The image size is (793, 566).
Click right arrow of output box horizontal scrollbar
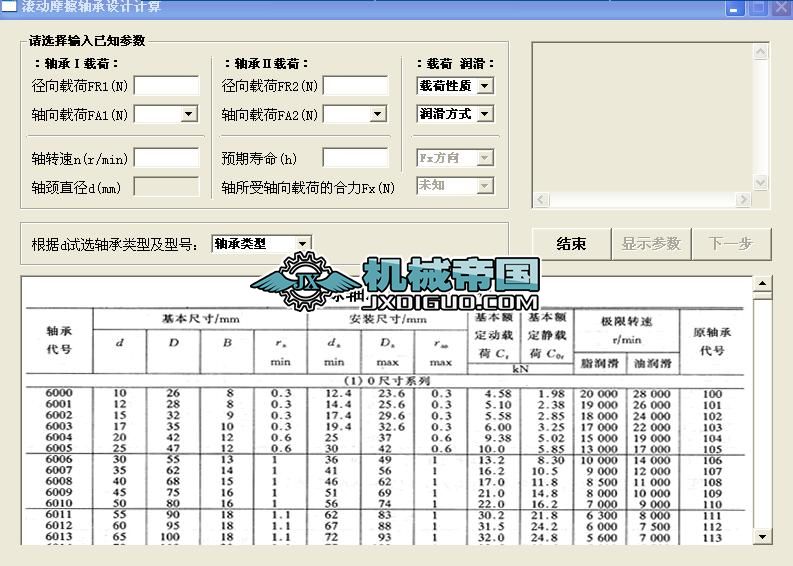tap(743, 199)
